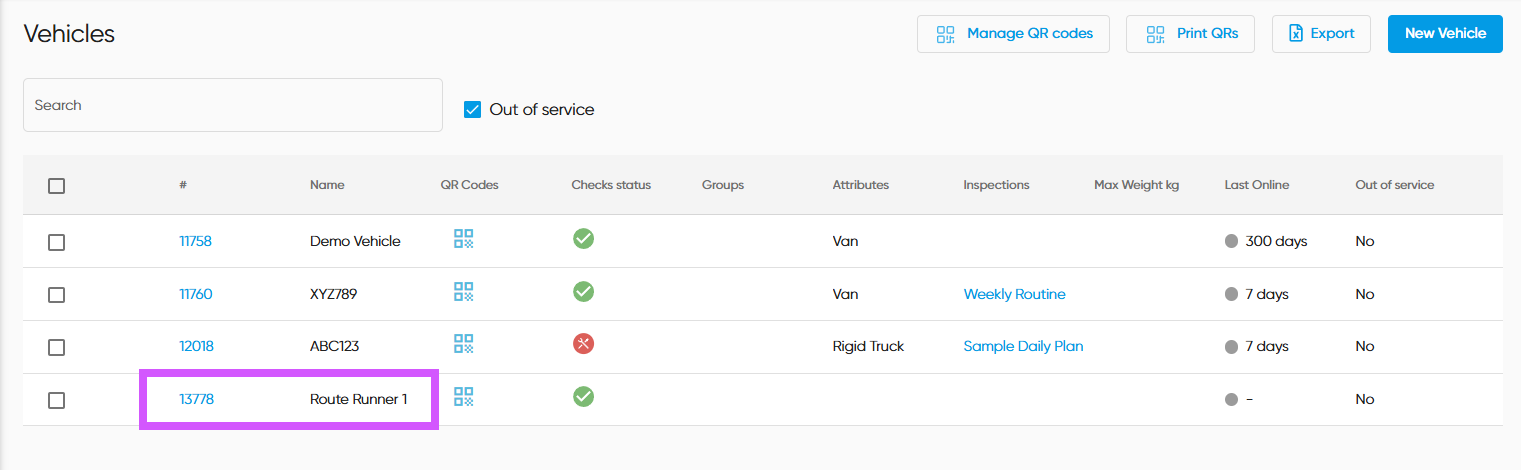The width and height of the screenshot is (1521, 470).
Task: Check the row checkbox for ABC123
Action: tap(57, 347)
